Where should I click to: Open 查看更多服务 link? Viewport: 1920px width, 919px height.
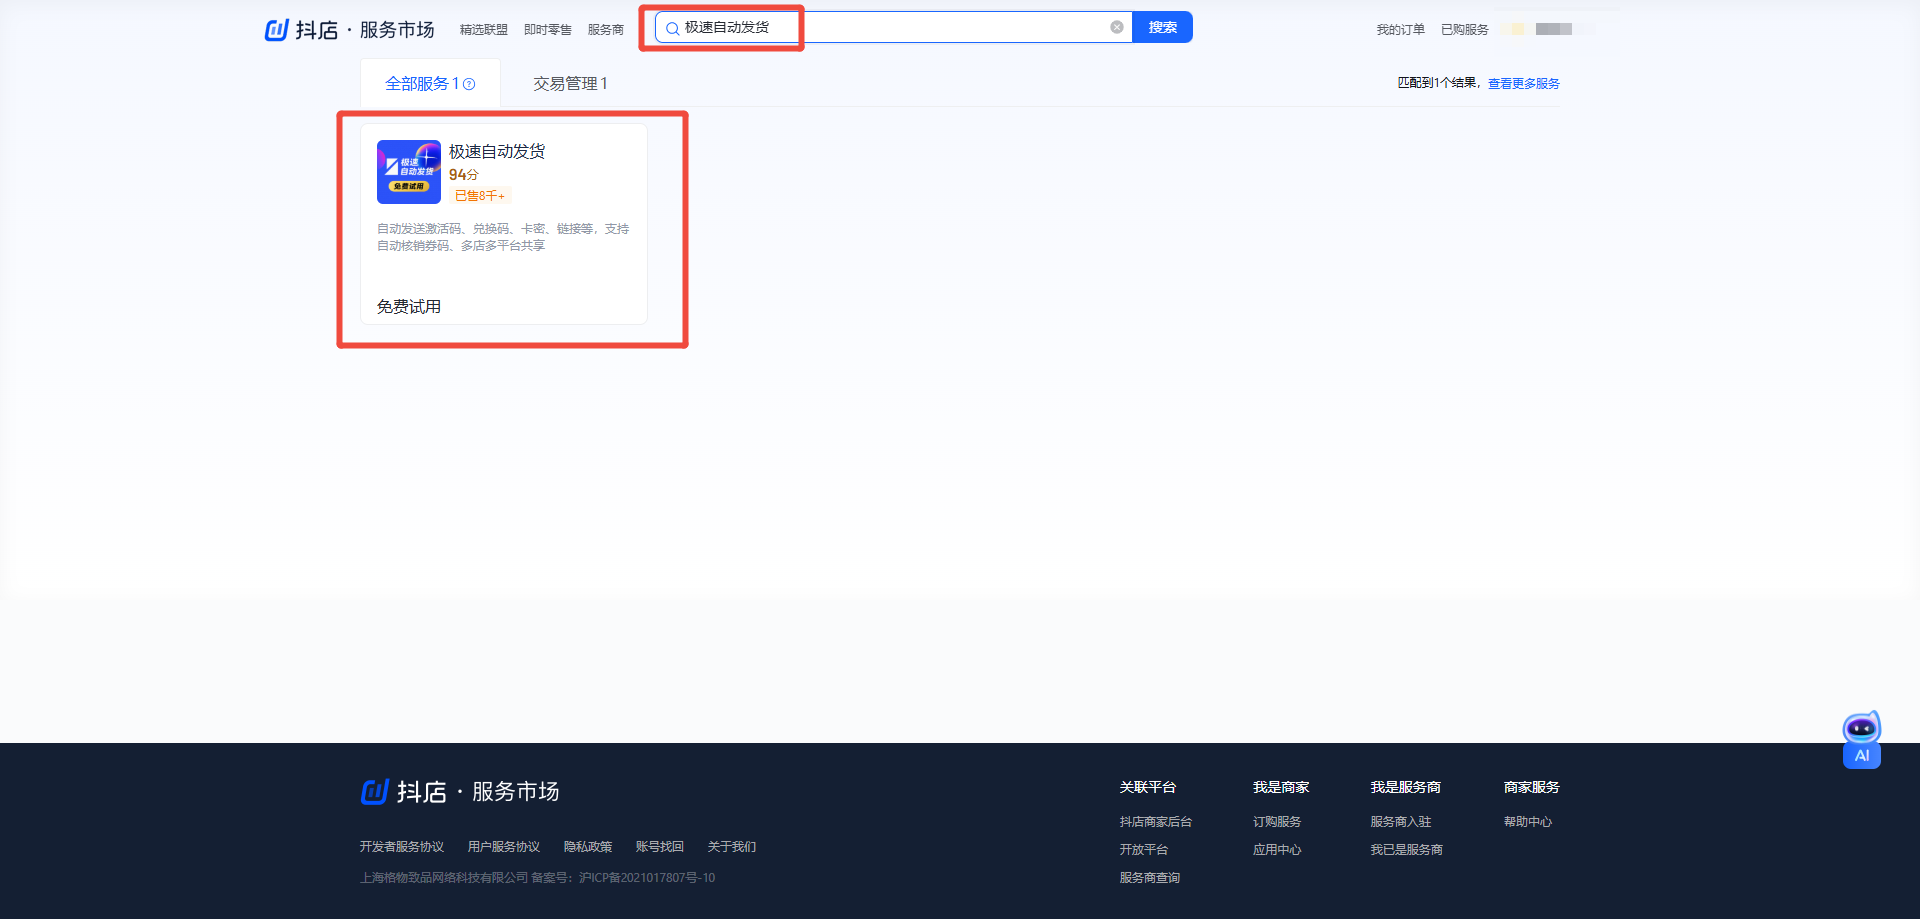[x=1523, y=84]
